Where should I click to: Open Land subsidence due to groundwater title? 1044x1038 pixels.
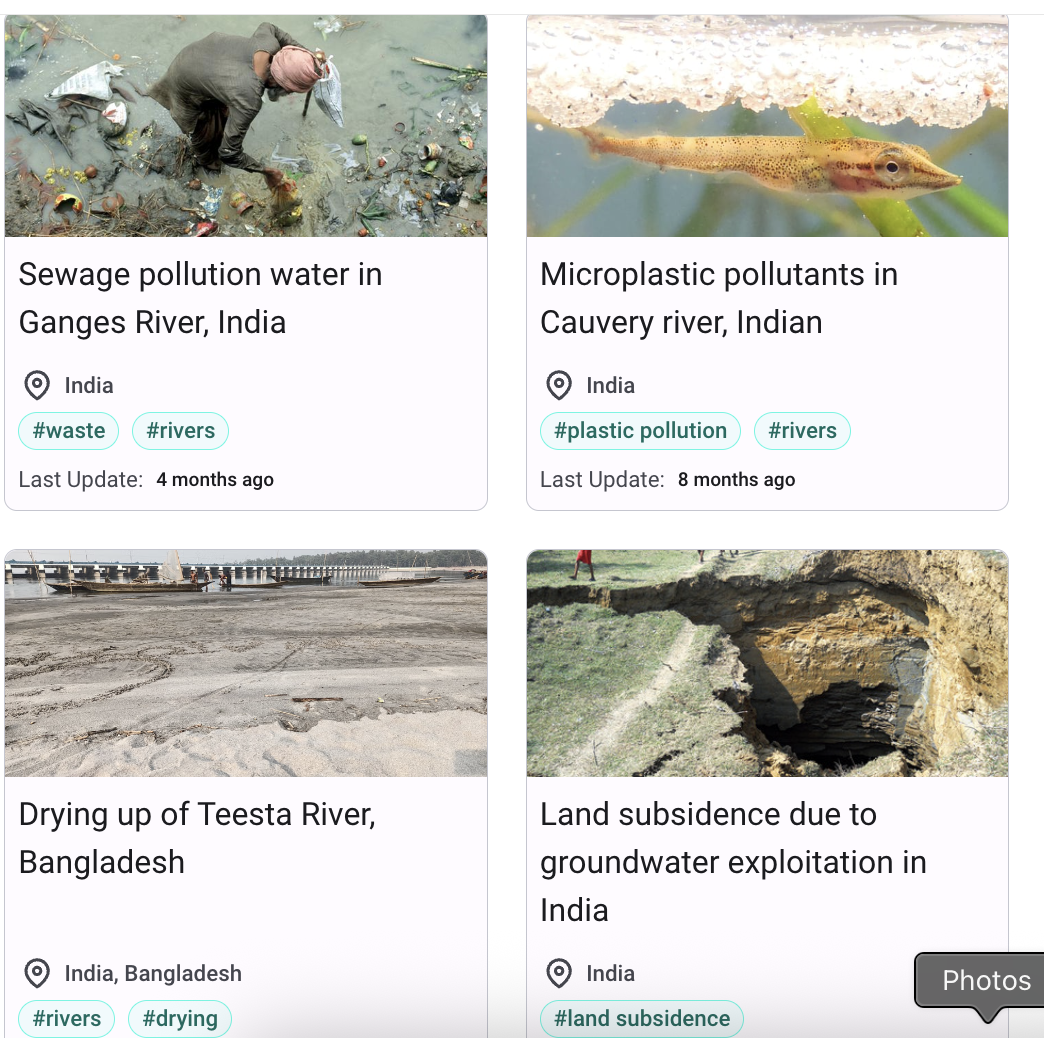click(732, 862)
